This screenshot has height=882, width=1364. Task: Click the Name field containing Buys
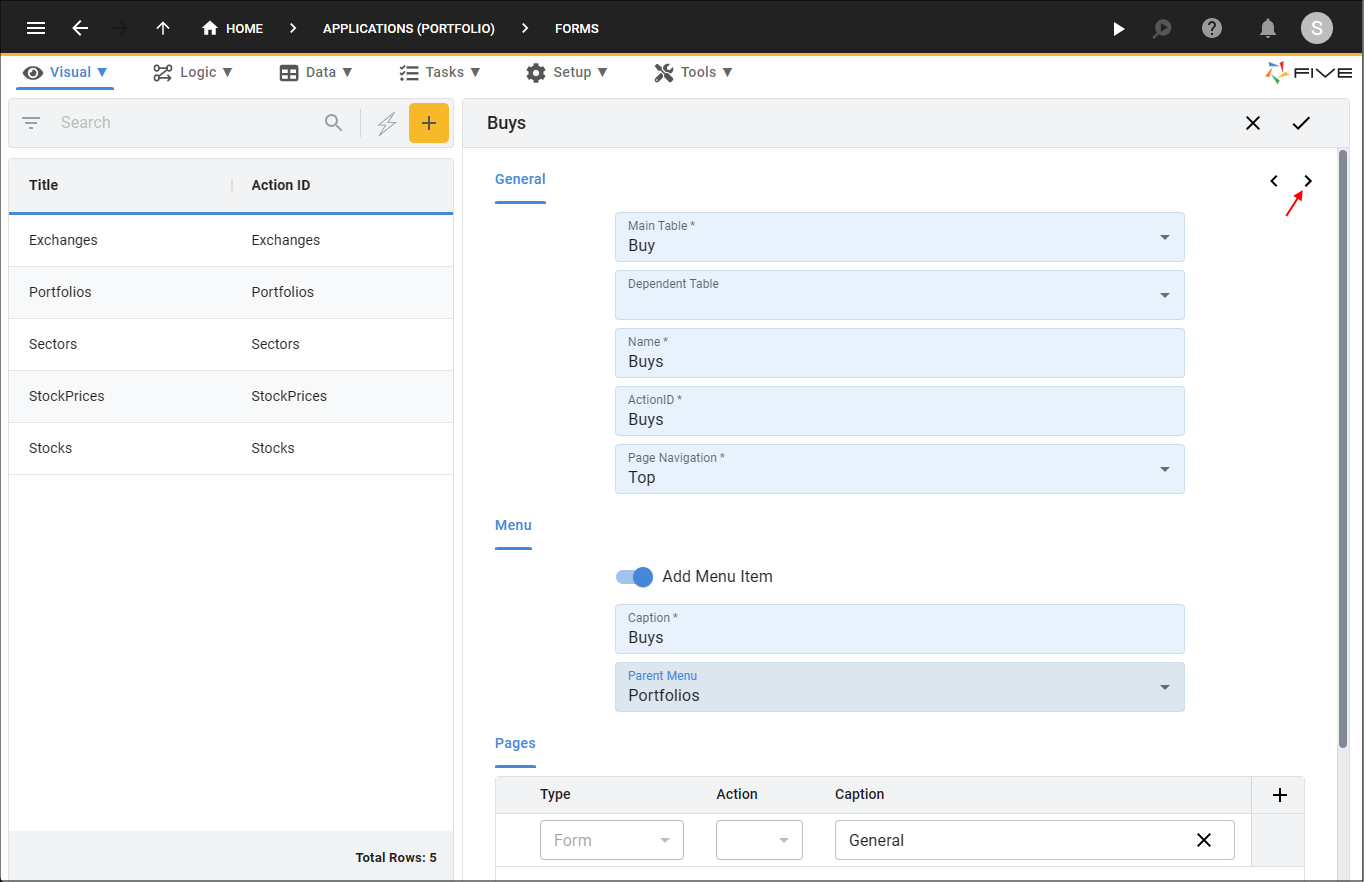point(900,353)
